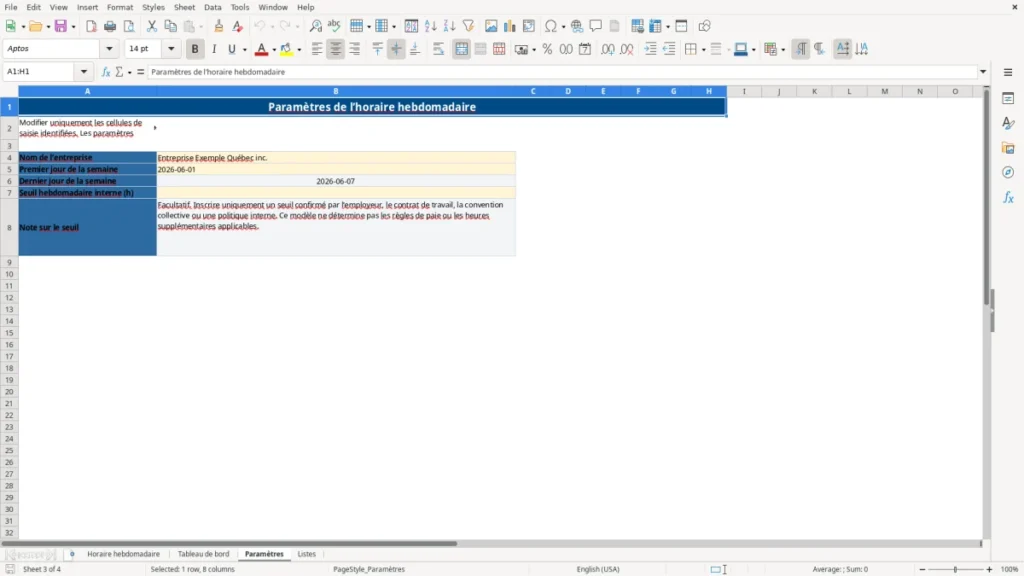Open font color dropdown arrow

pos(274,50)
